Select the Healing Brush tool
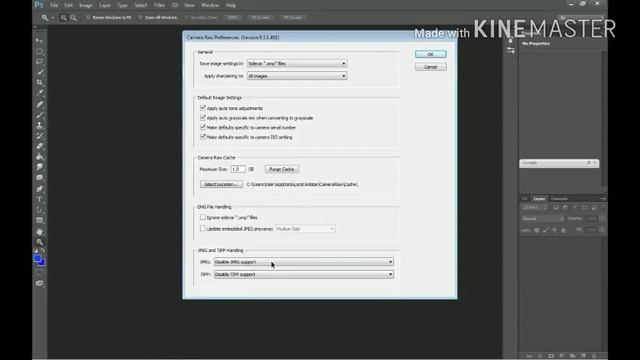The width and height of the screenshot is (640, 360). 39,104
